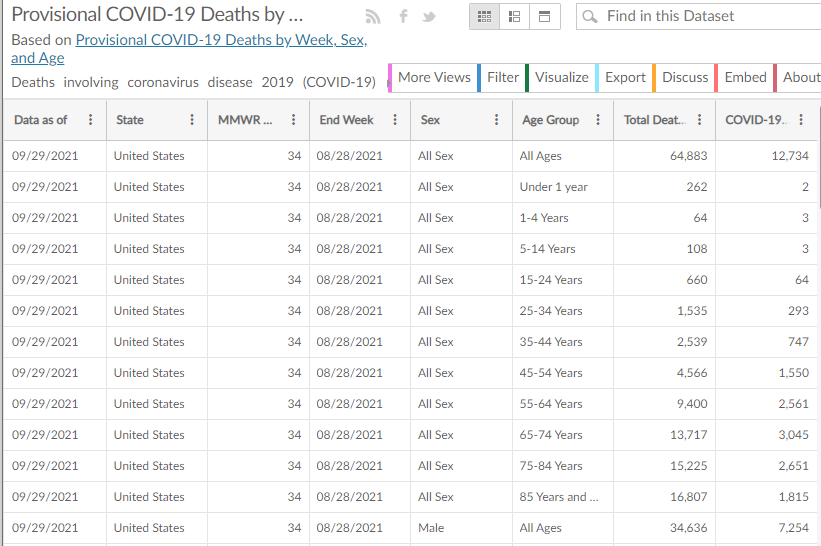
Task: Open the Provisional COVID-19 Deaths source link
Action: [x=221, y=41]
